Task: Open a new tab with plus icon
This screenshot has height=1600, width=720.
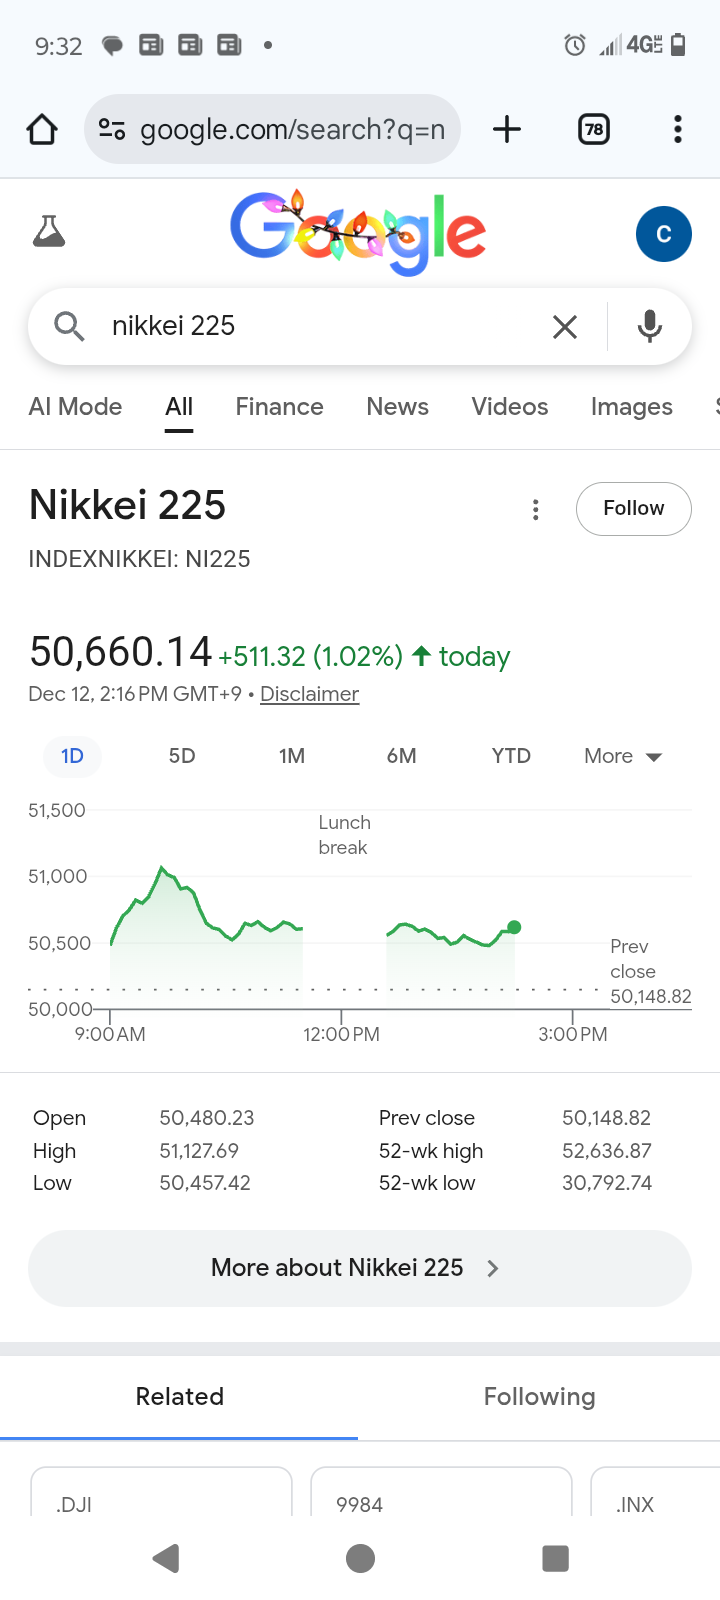Action: click(x=507, y=129)
